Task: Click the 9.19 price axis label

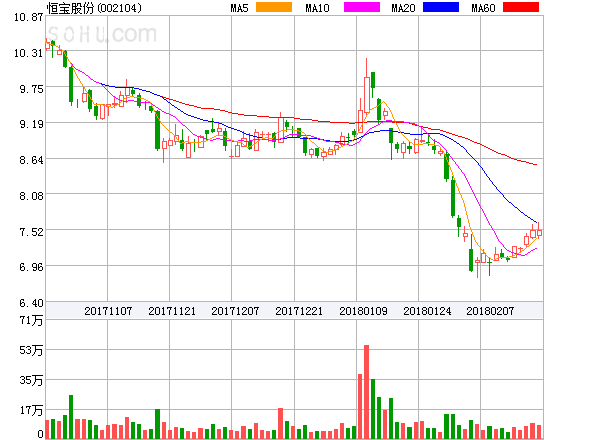Action: (x=31, y=124)
